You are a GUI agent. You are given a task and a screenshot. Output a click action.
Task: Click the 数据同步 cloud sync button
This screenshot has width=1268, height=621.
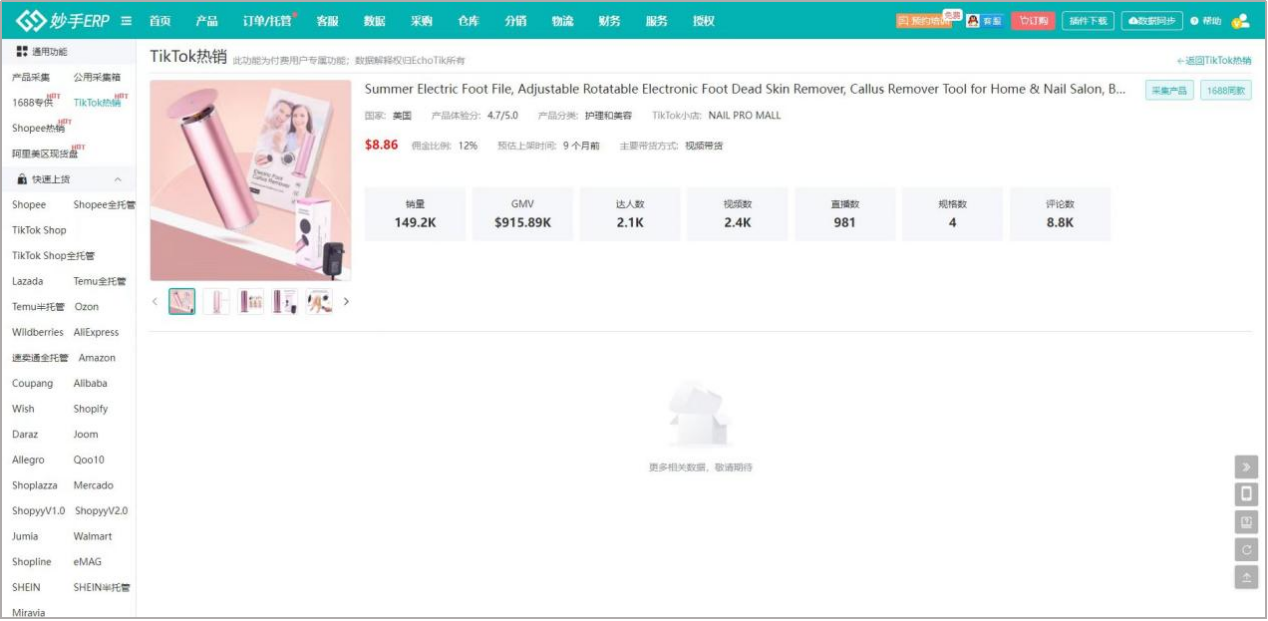(1152, 21)
